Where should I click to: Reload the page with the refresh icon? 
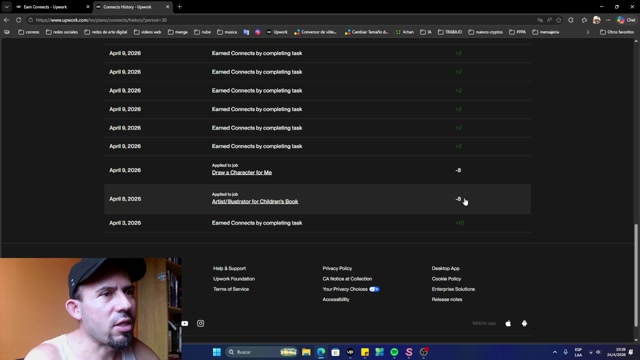19,20
